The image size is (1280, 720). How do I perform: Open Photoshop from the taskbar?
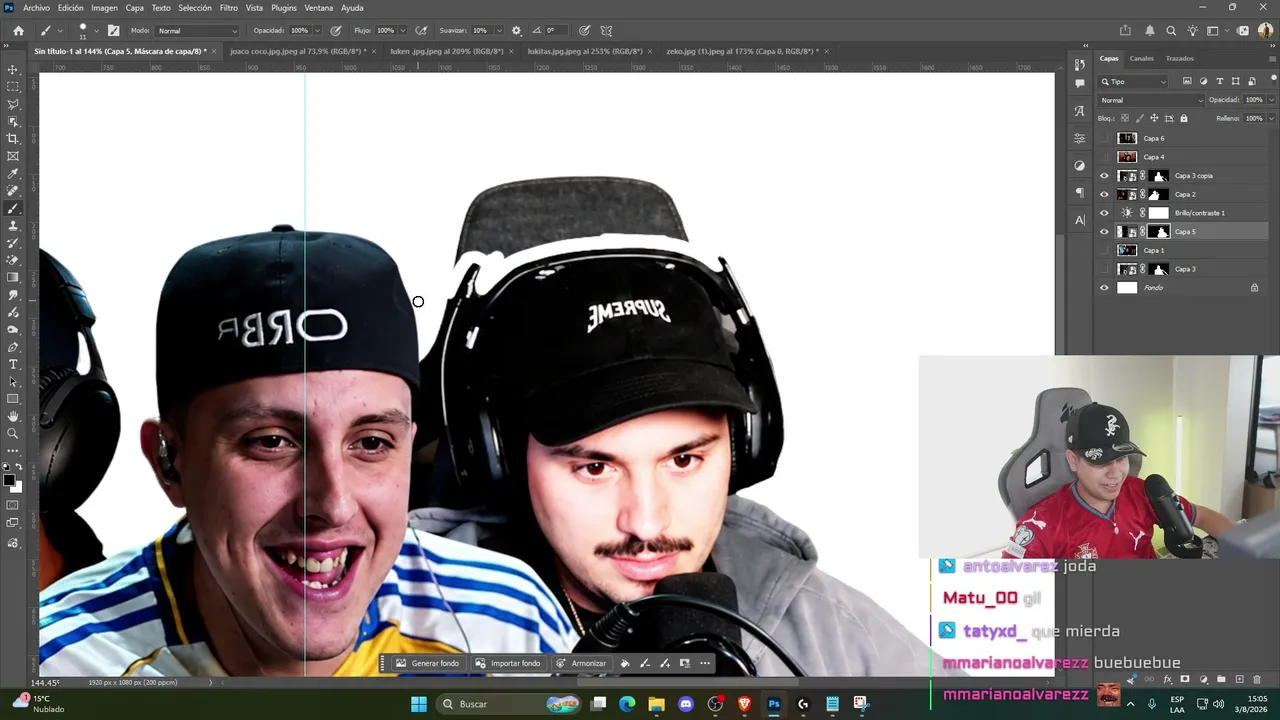click(x=774, y=704)
